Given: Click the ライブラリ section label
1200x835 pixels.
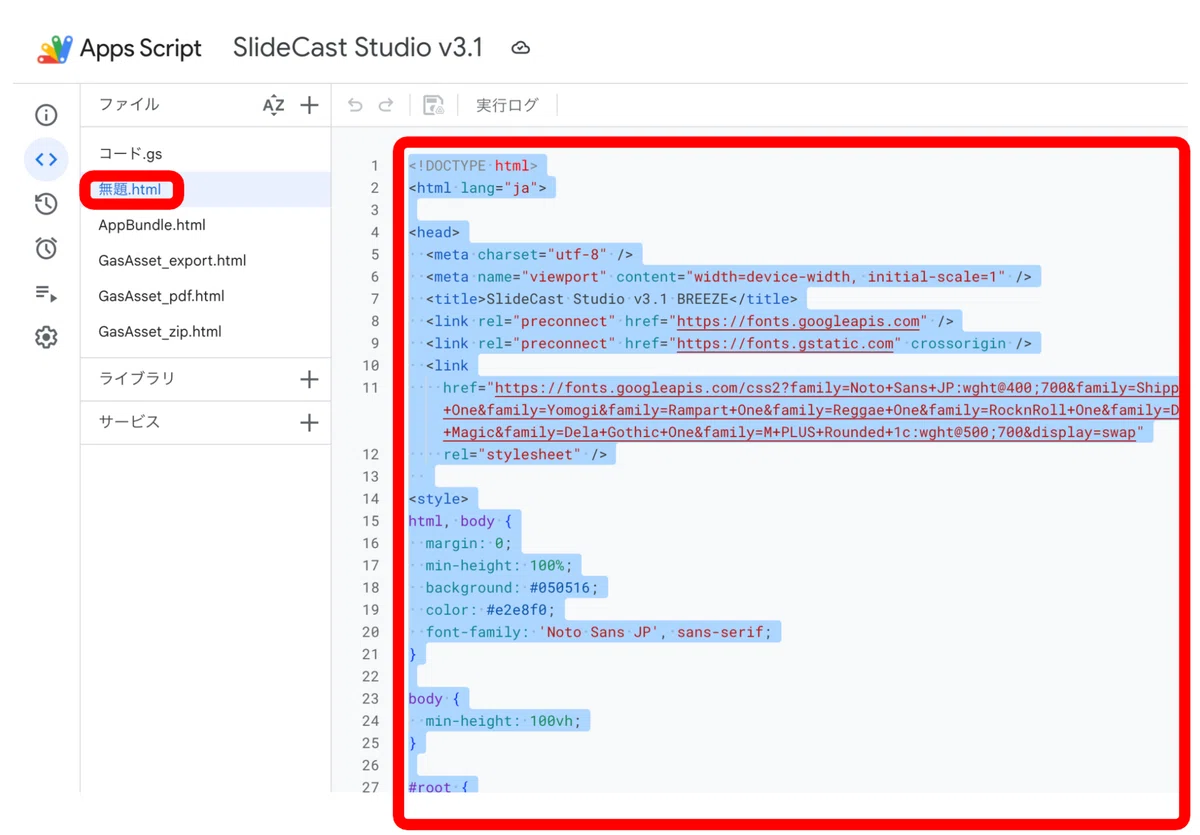Looking at the screenshot, I should click(x=137, y=379).
